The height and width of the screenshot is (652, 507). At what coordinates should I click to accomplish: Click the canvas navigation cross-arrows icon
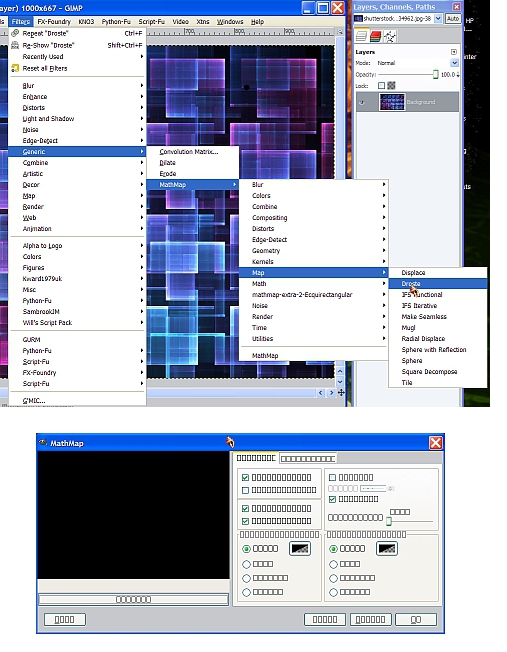pyautogui.click(x=341, y=392)
